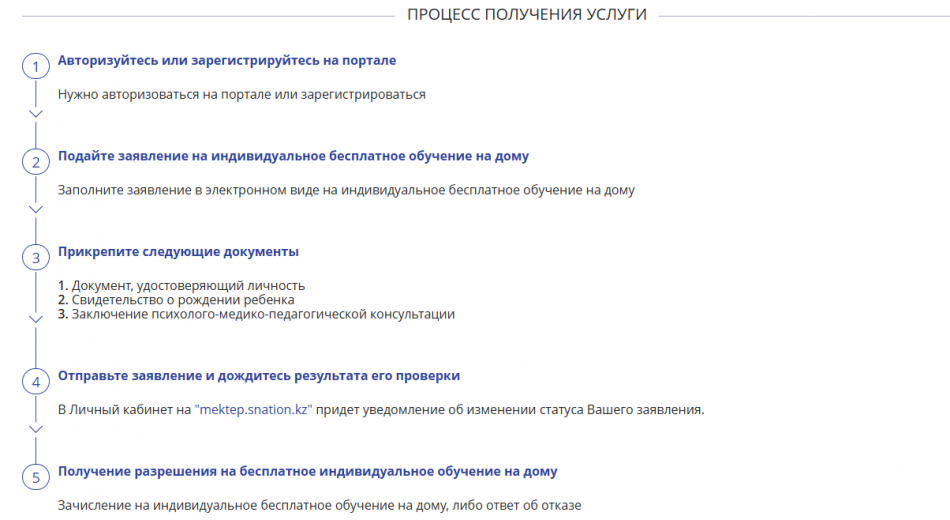Select heading "Авторизуйтесь или зарегистрируйтесь на портале"

point(227,61)
